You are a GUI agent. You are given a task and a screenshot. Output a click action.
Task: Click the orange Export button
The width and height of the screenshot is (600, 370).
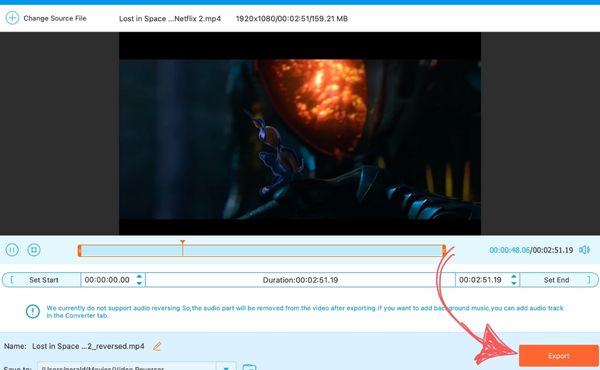pos(558,356)
